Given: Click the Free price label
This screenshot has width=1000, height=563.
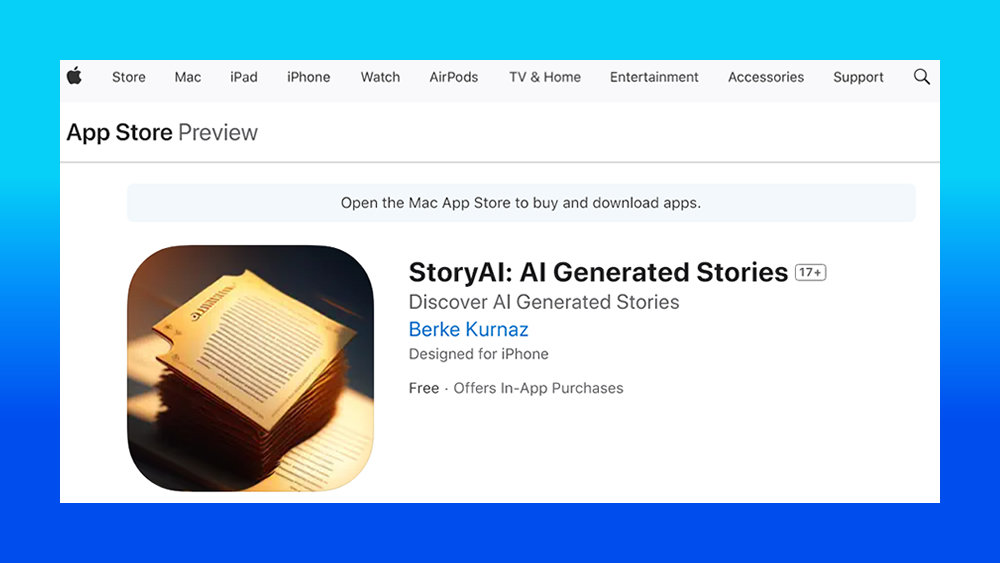Looking at the screenshot, I should [x=423, y=388].
